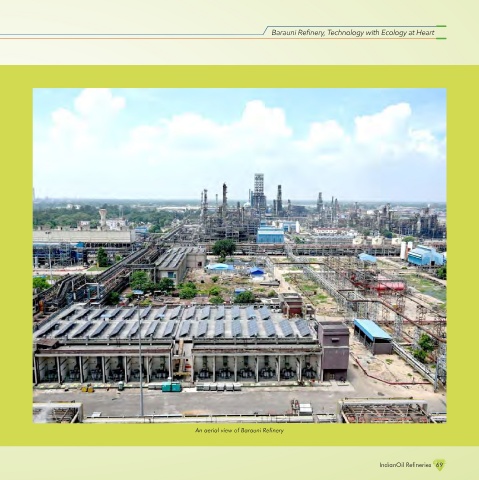
Task: Click the blue warehouse at far right of photo
Action: [x=425, y=255]
